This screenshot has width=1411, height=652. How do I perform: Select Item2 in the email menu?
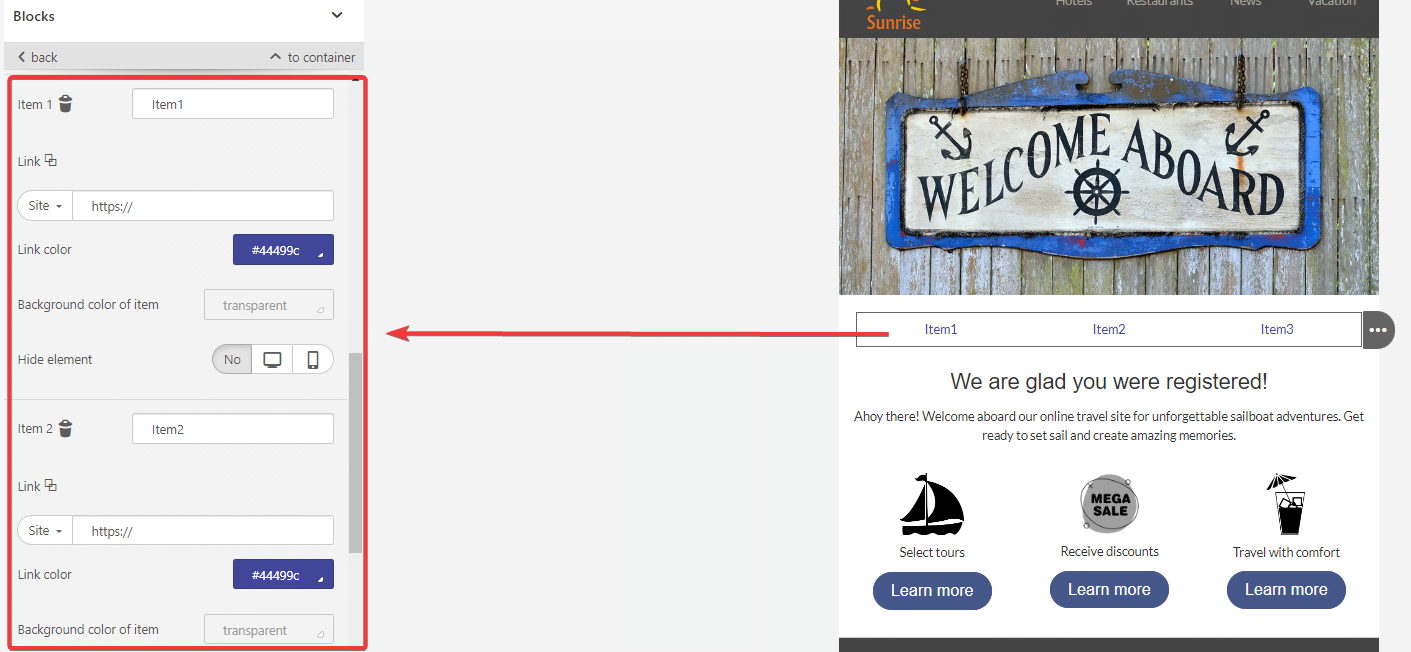click(1109, 329)
